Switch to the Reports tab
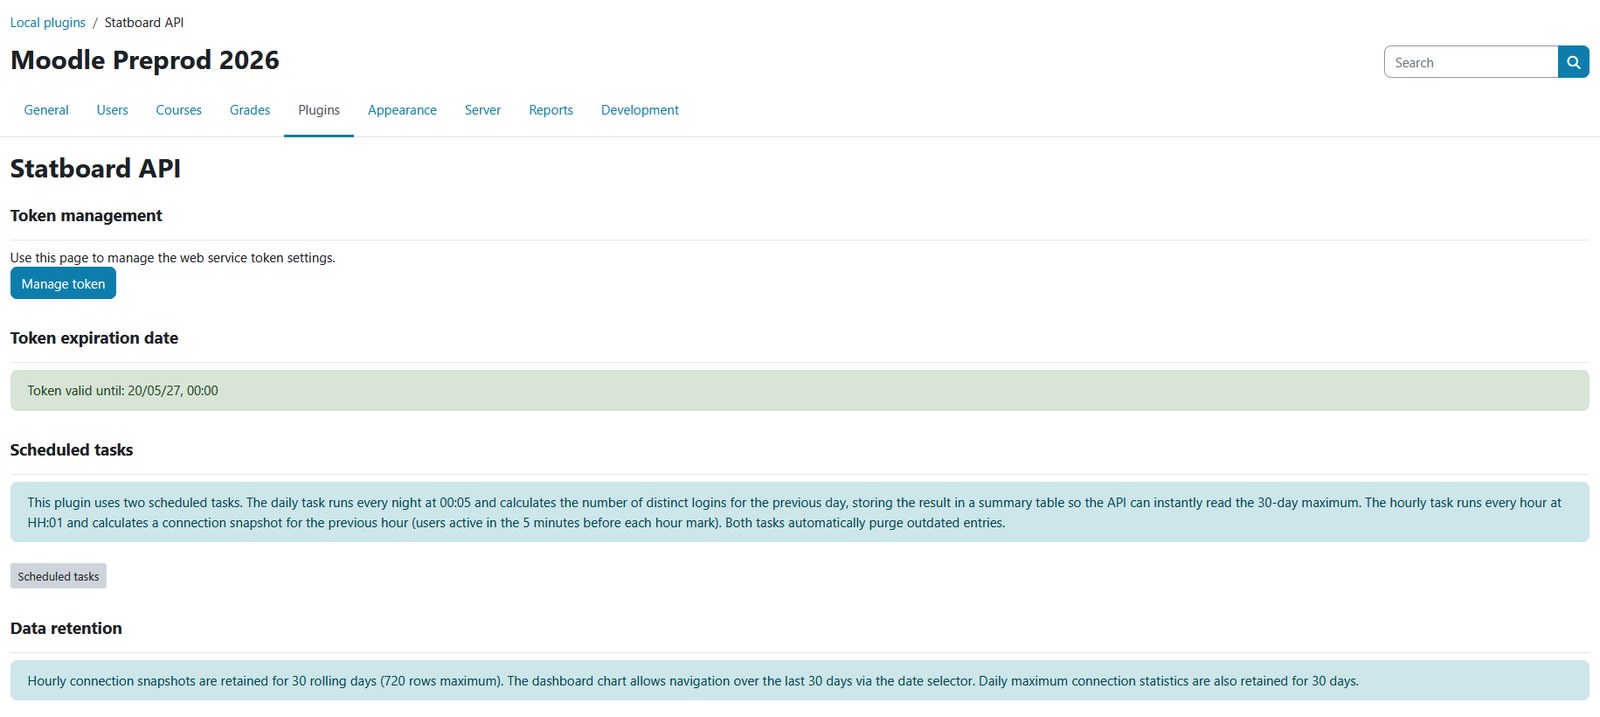Image resolution: width=1600 pixels, height=717 pixels. [x=551, y=110]
